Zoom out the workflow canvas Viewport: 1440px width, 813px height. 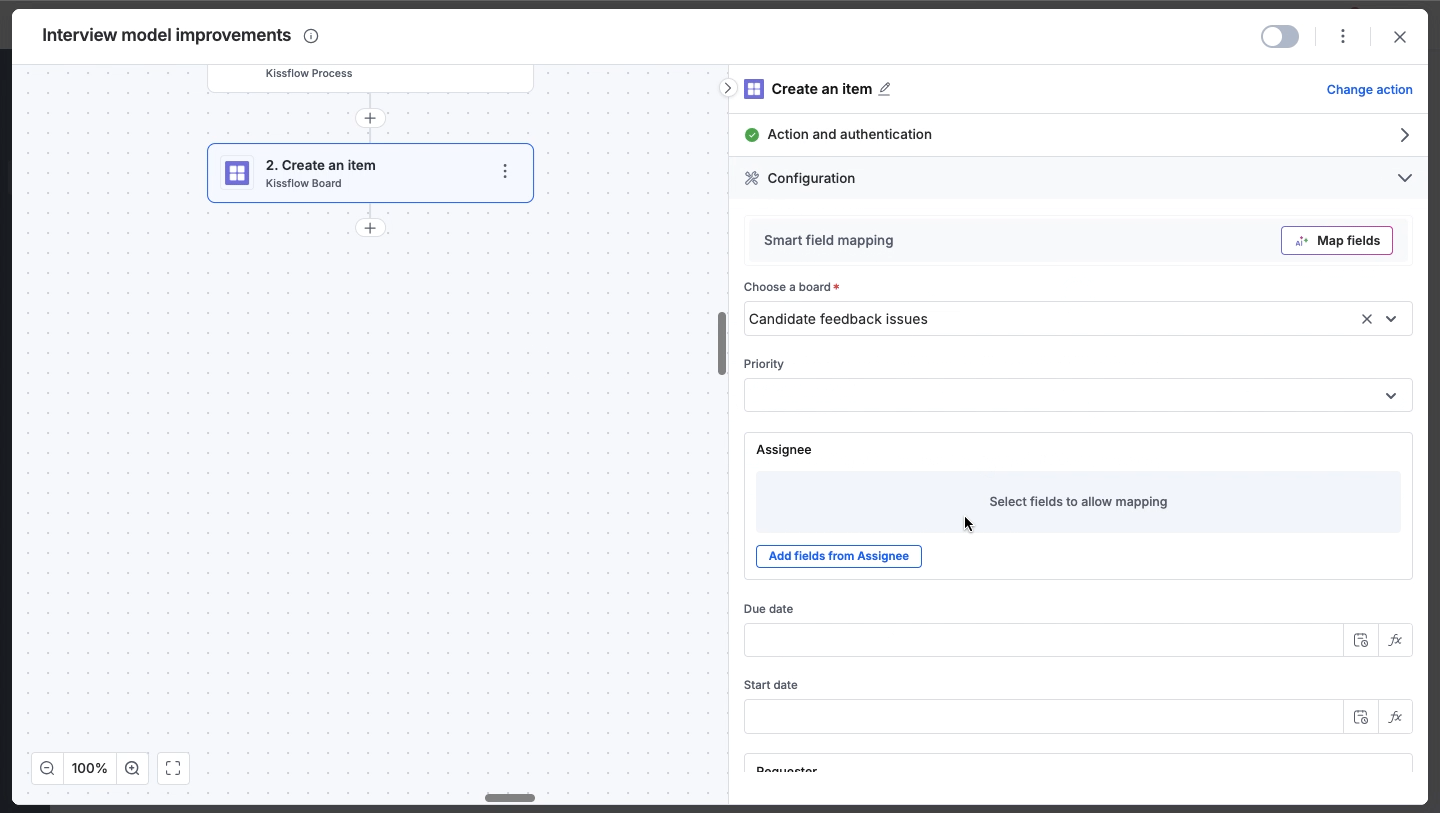[47, 768]
